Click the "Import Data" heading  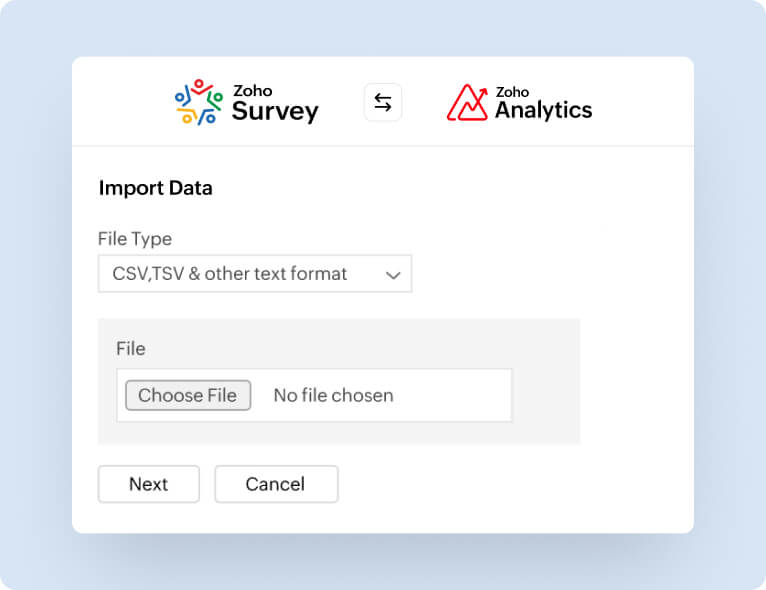(155, 188)
